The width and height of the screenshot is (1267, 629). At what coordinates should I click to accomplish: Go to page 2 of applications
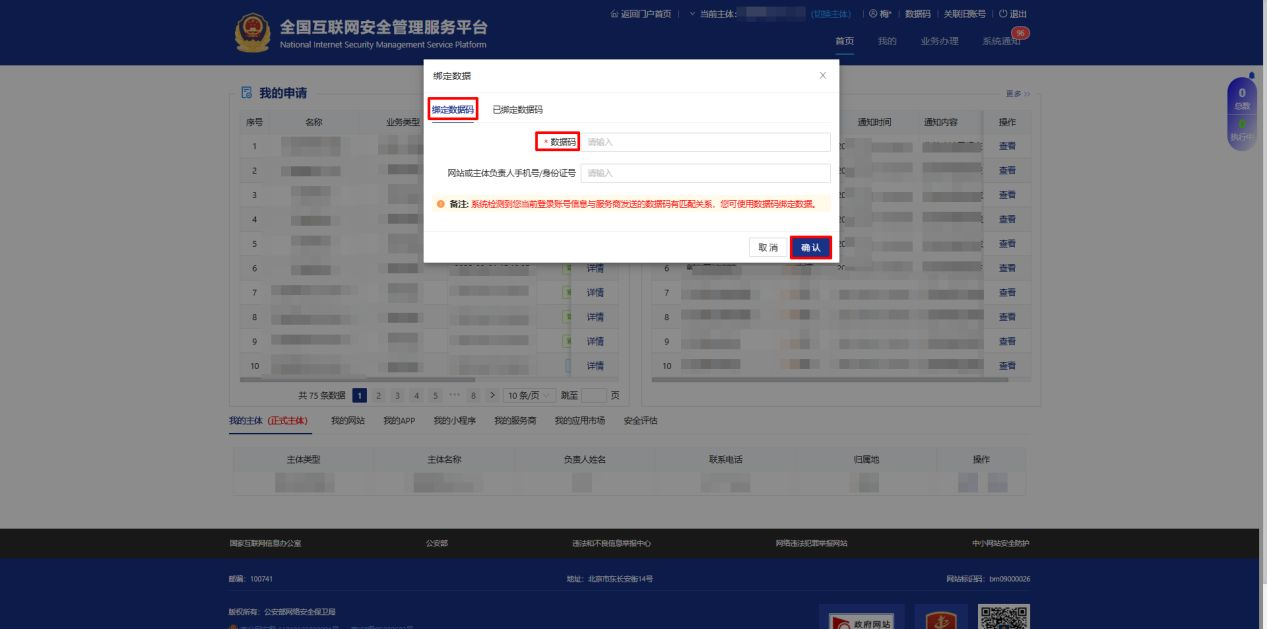pos(378,395)
